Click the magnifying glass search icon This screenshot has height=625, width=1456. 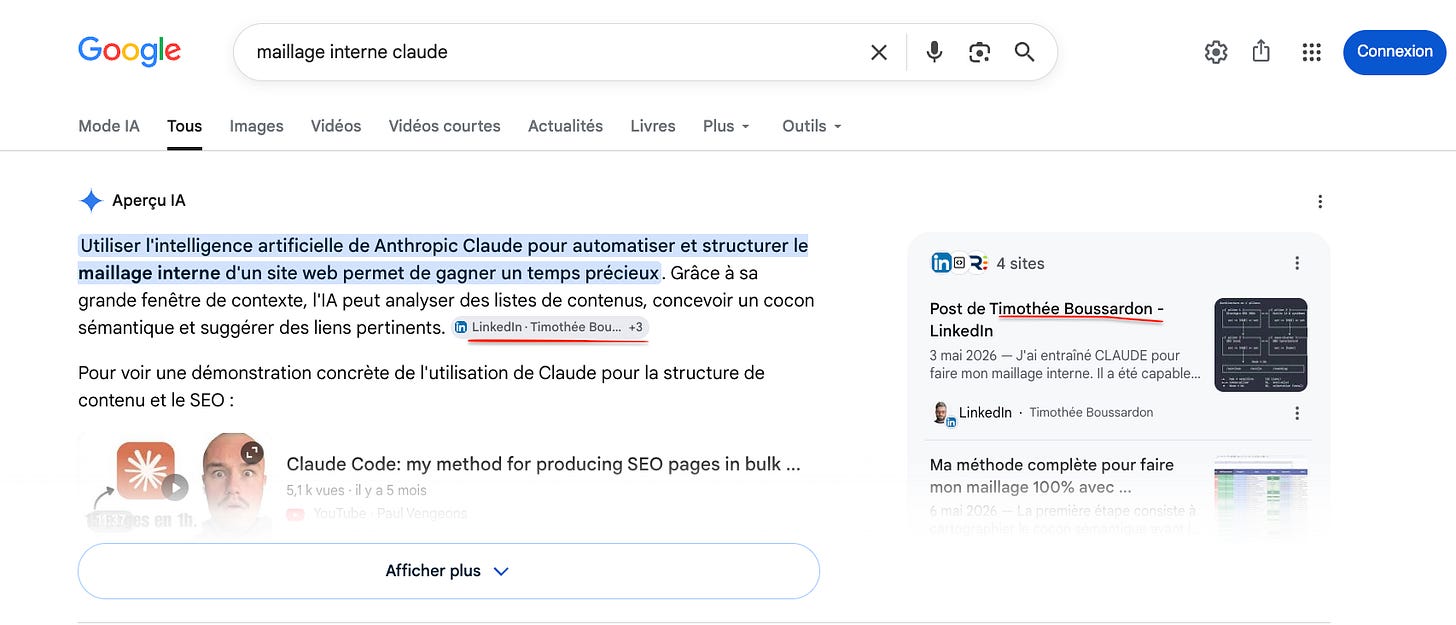coord(1024,52)
